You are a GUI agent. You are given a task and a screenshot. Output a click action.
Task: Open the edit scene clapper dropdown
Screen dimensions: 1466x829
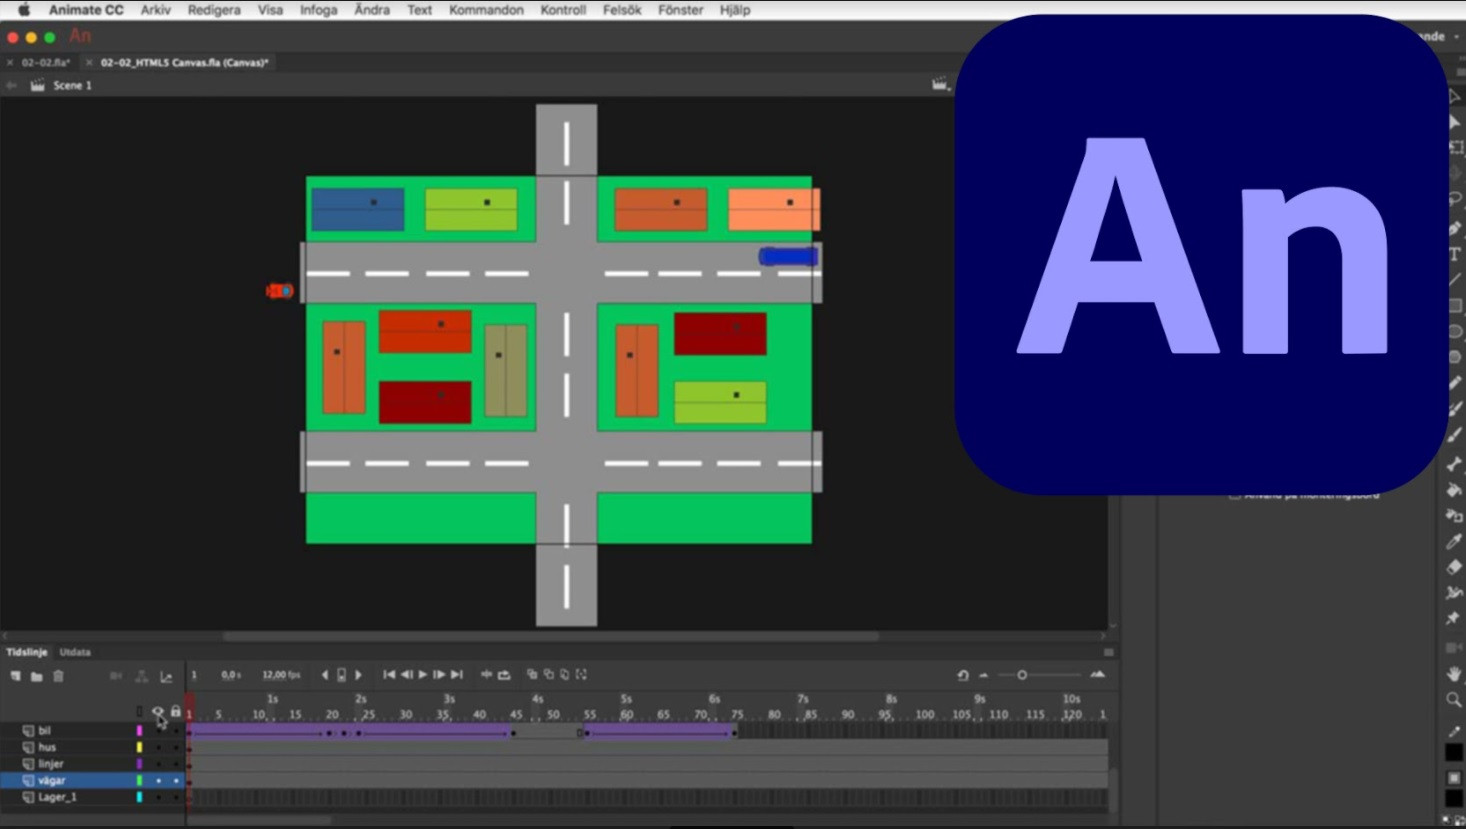940,85
